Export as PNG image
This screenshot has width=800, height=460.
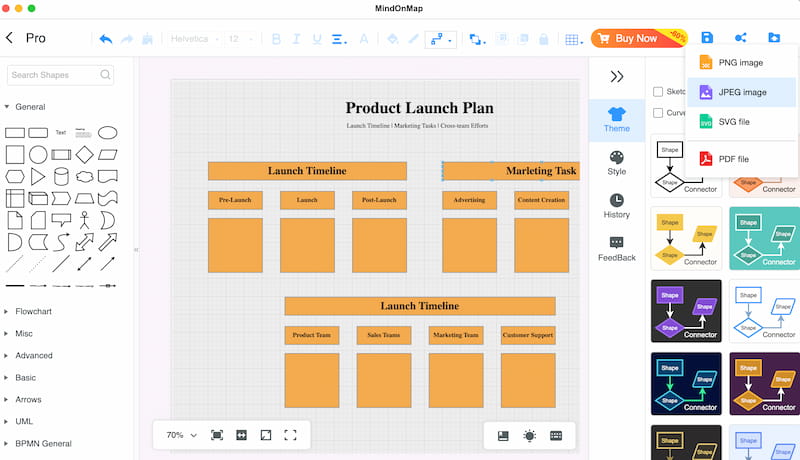point(741,62)
